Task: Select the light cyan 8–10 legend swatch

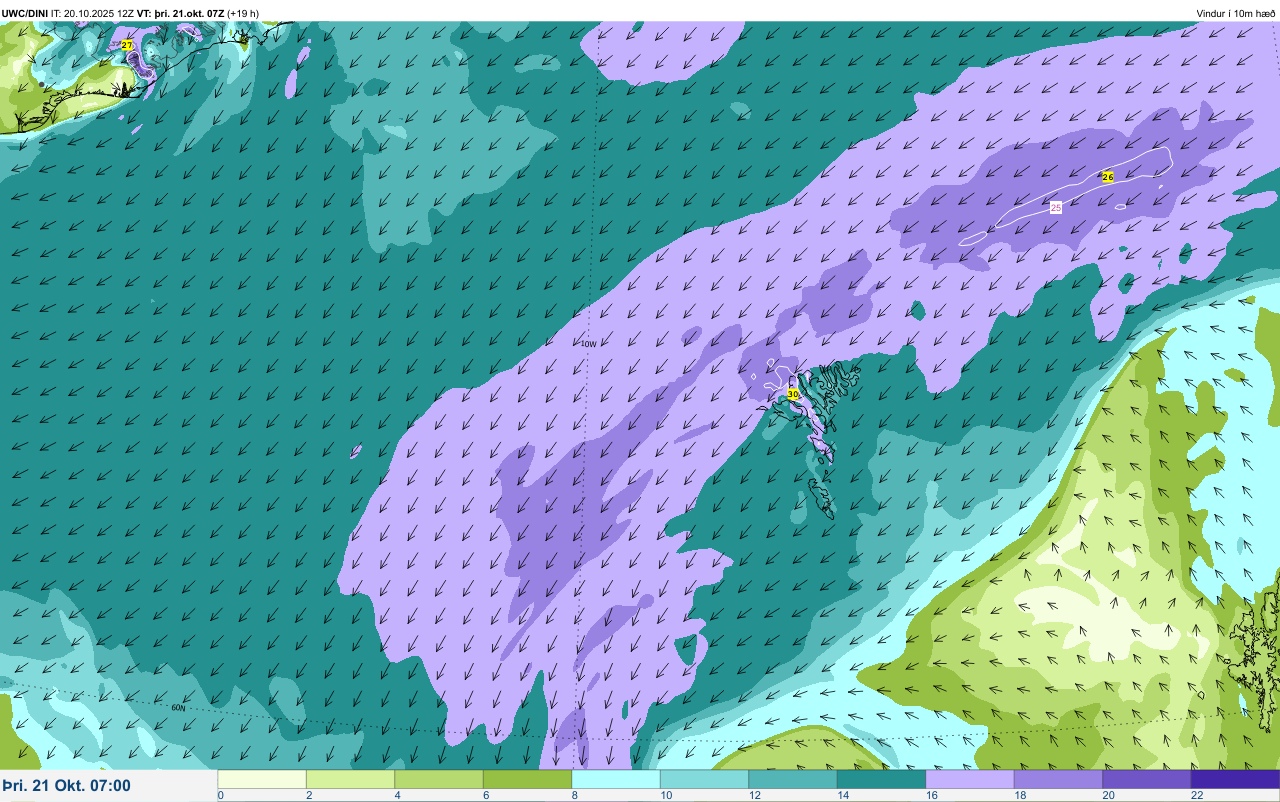Action: click(x=616, y=779)
